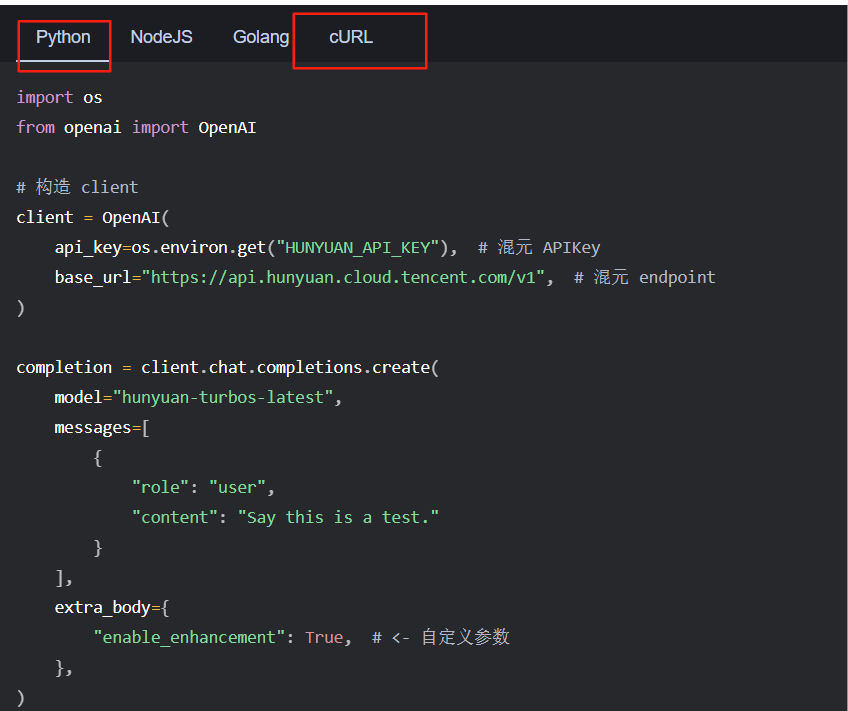Screen dimensions: 848x711
Task: Click the OpenAI import name on line two
Action: tap(227, 128)
